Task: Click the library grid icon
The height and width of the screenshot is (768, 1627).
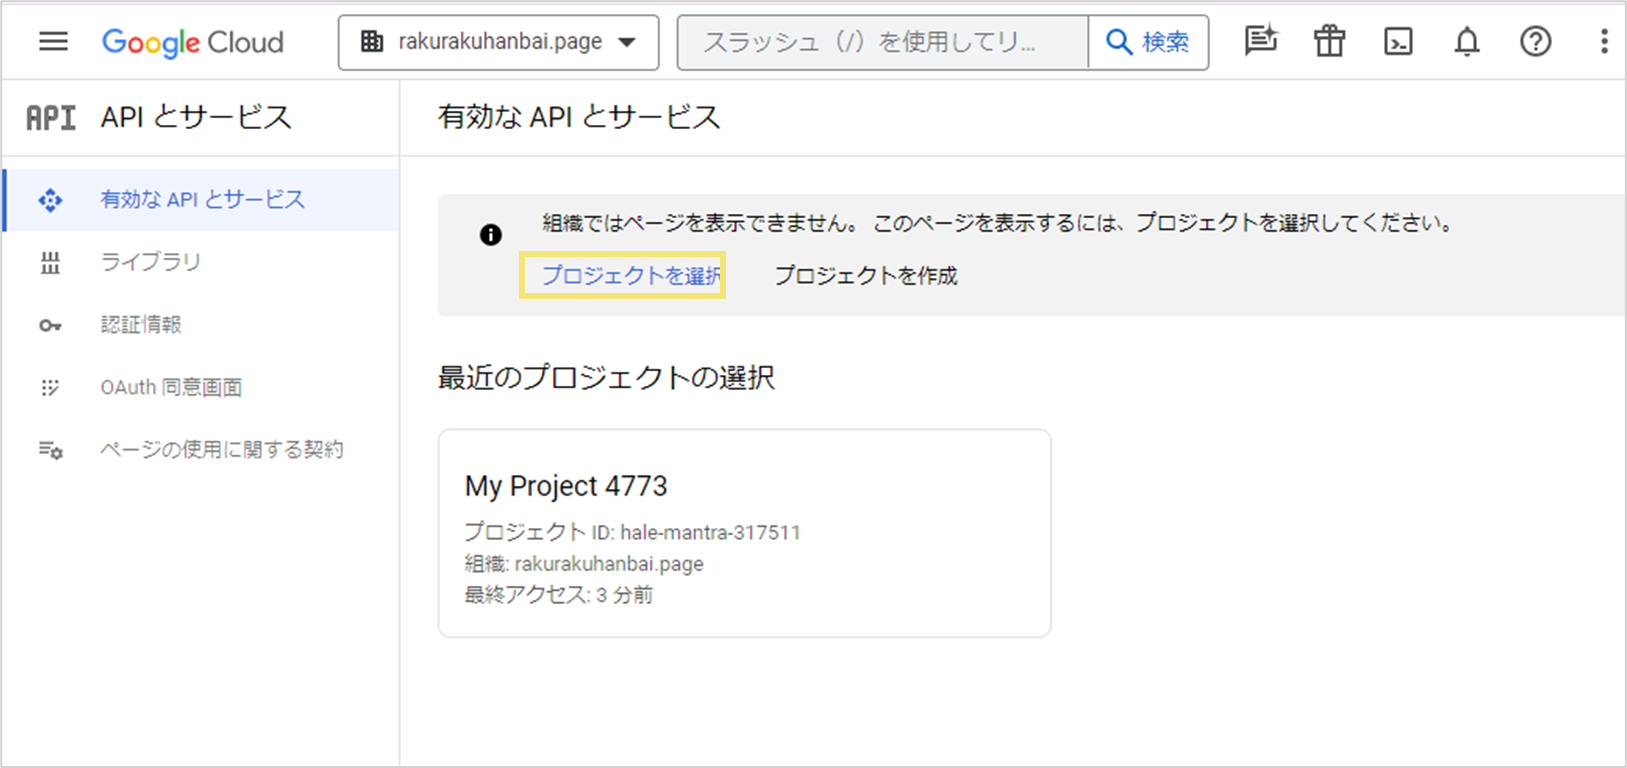Action: coord(50,263)
